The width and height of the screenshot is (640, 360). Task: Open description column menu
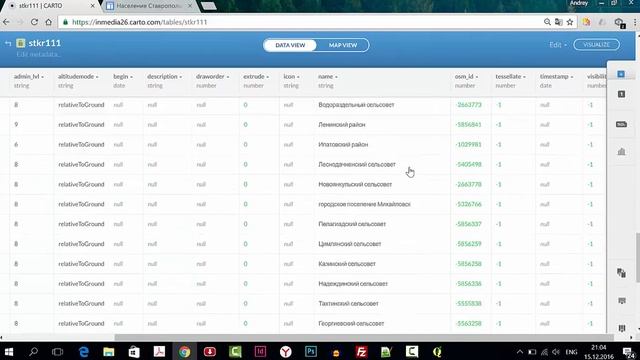[181, 77]
